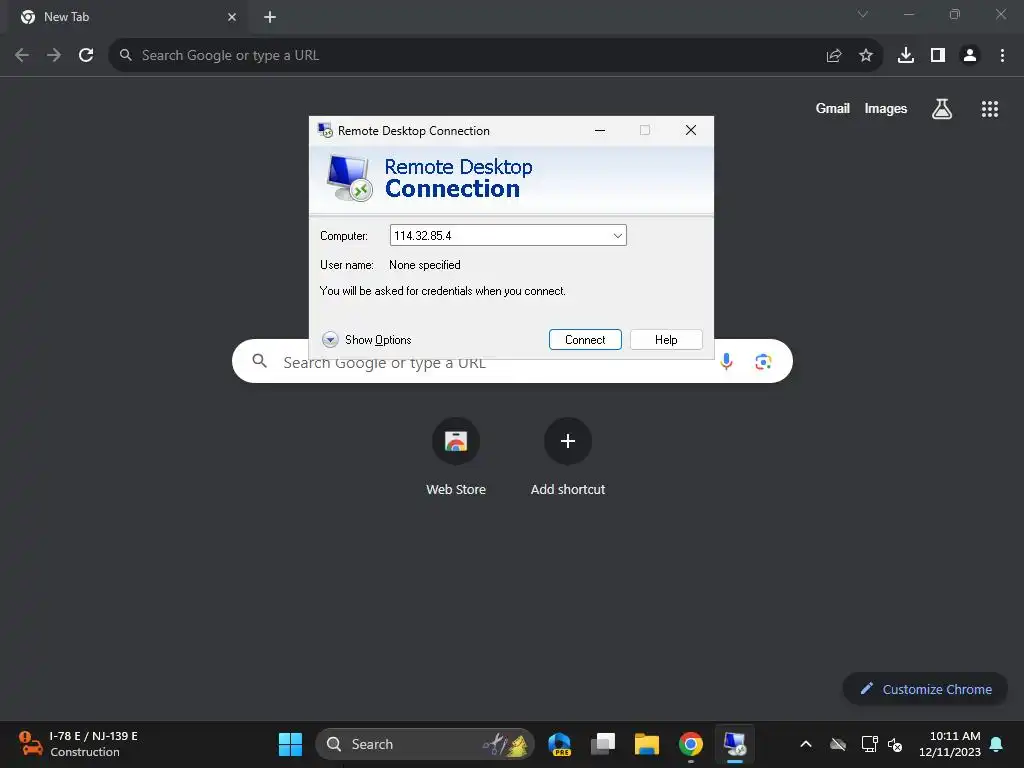Image resolution: width=1024 pixels, height=768 pixels.
Task: Share this page from the address bar
Action: click(833, 56)
